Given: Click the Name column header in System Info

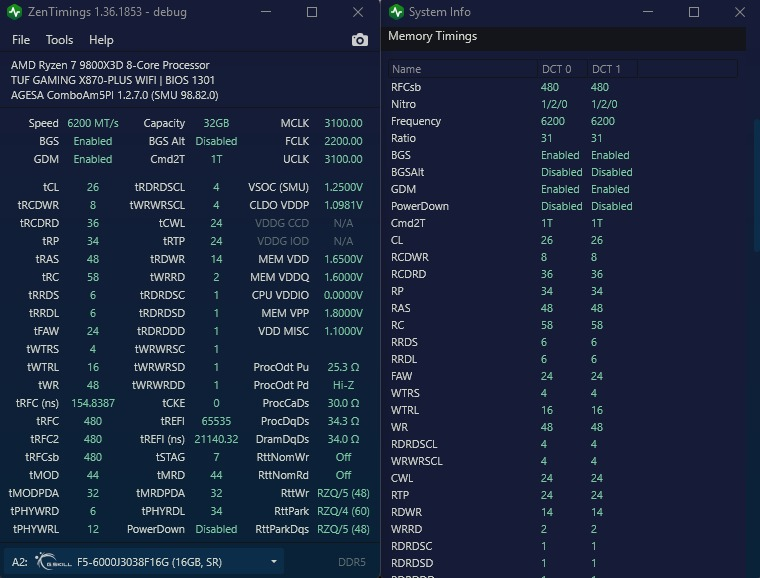Looking at the screenshot, I should 462,69.
